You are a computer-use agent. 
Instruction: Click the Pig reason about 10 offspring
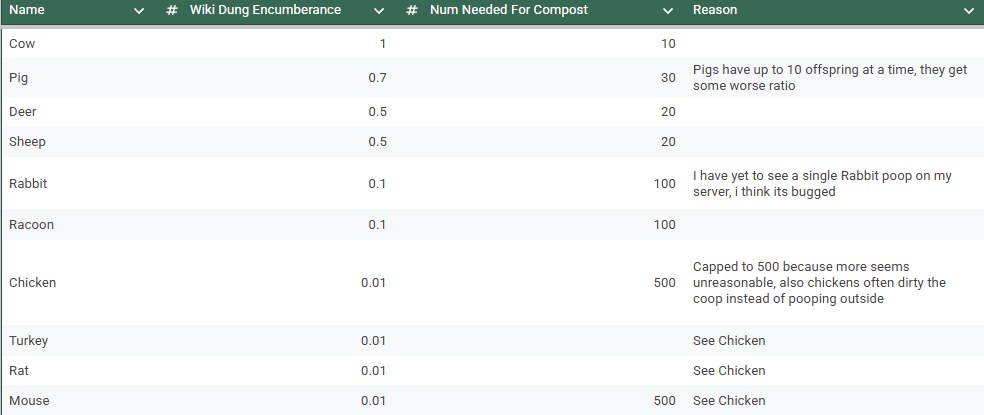830,78
